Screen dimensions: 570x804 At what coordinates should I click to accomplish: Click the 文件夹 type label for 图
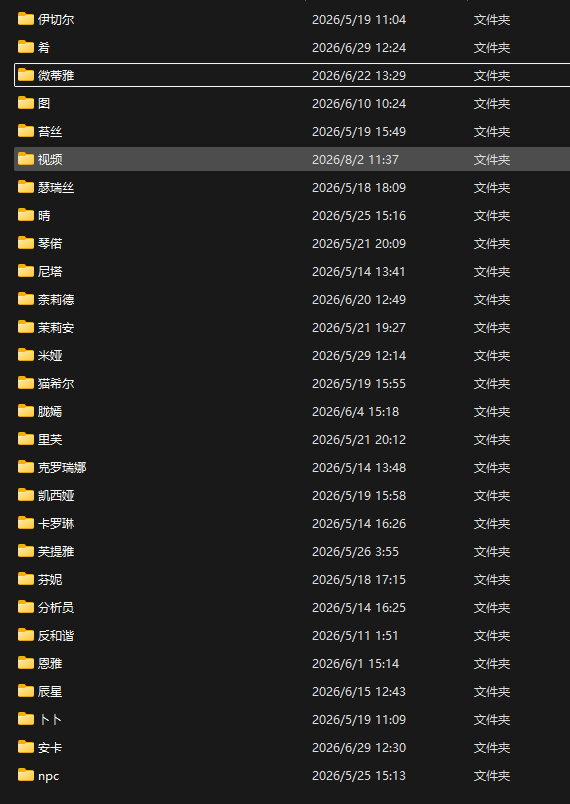pos(492,104)
